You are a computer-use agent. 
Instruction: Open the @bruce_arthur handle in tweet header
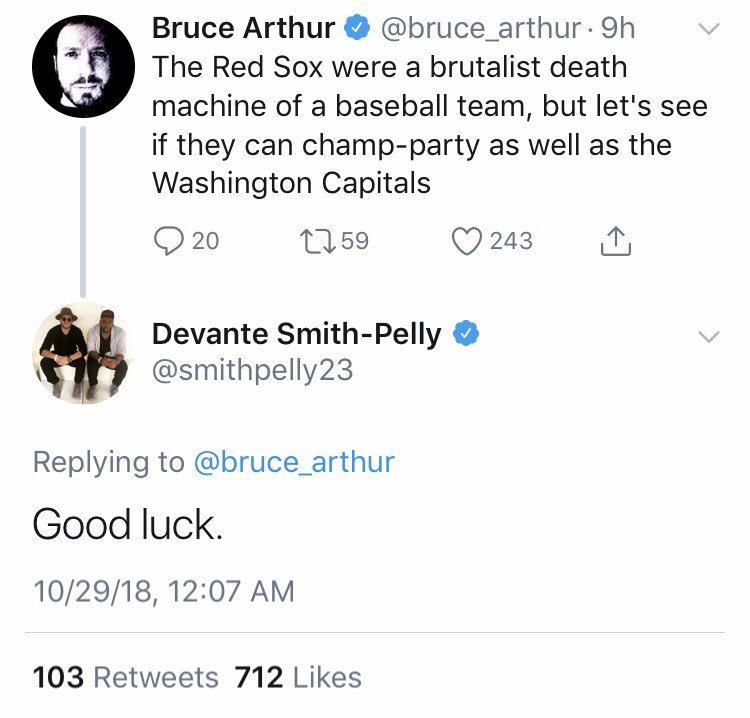[479, 30]
